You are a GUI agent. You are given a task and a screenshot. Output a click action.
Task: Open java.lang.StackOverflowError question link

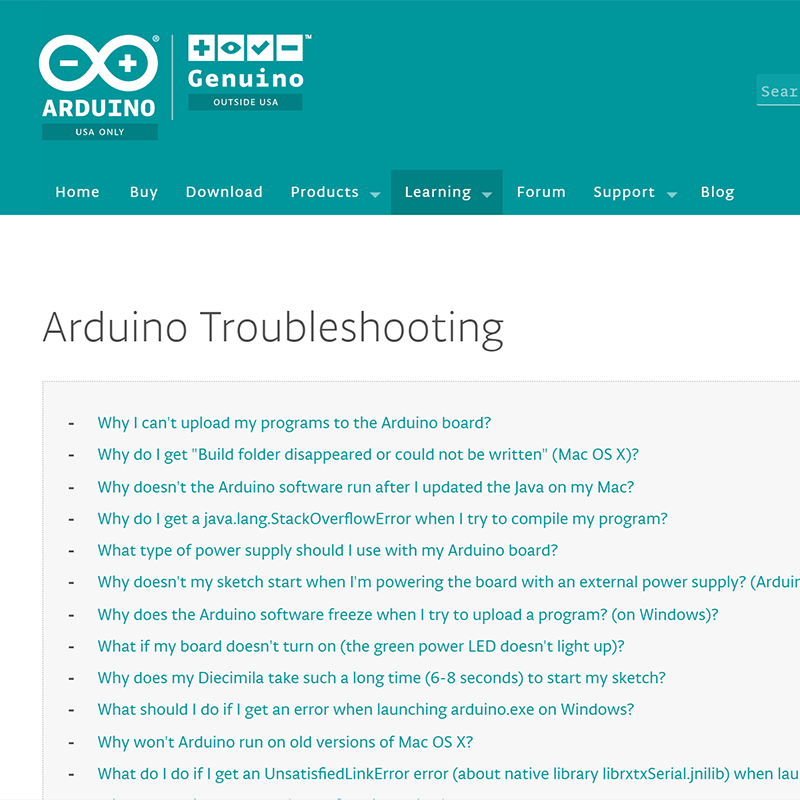pos(382,519)
